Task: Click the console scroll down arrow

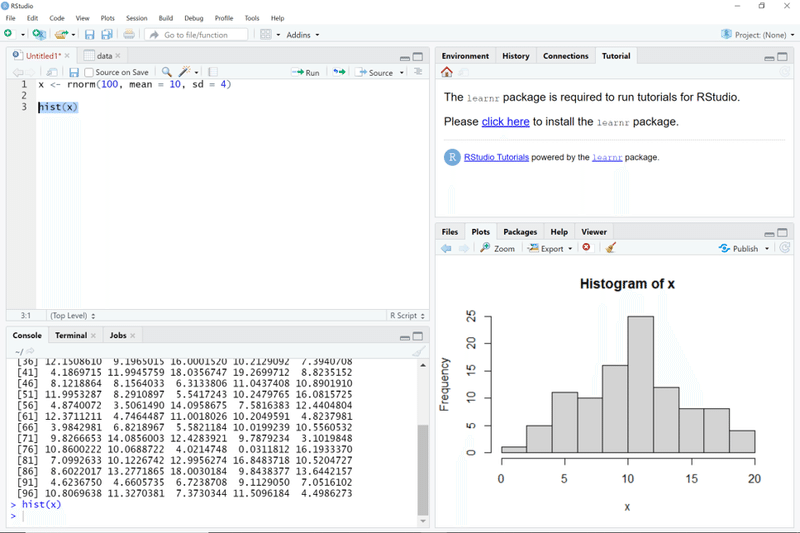Action: pos(423,521)
